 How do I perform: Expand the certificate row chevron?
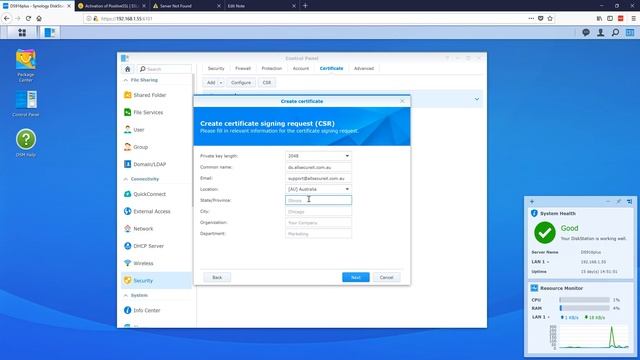(x=476, y=99)
